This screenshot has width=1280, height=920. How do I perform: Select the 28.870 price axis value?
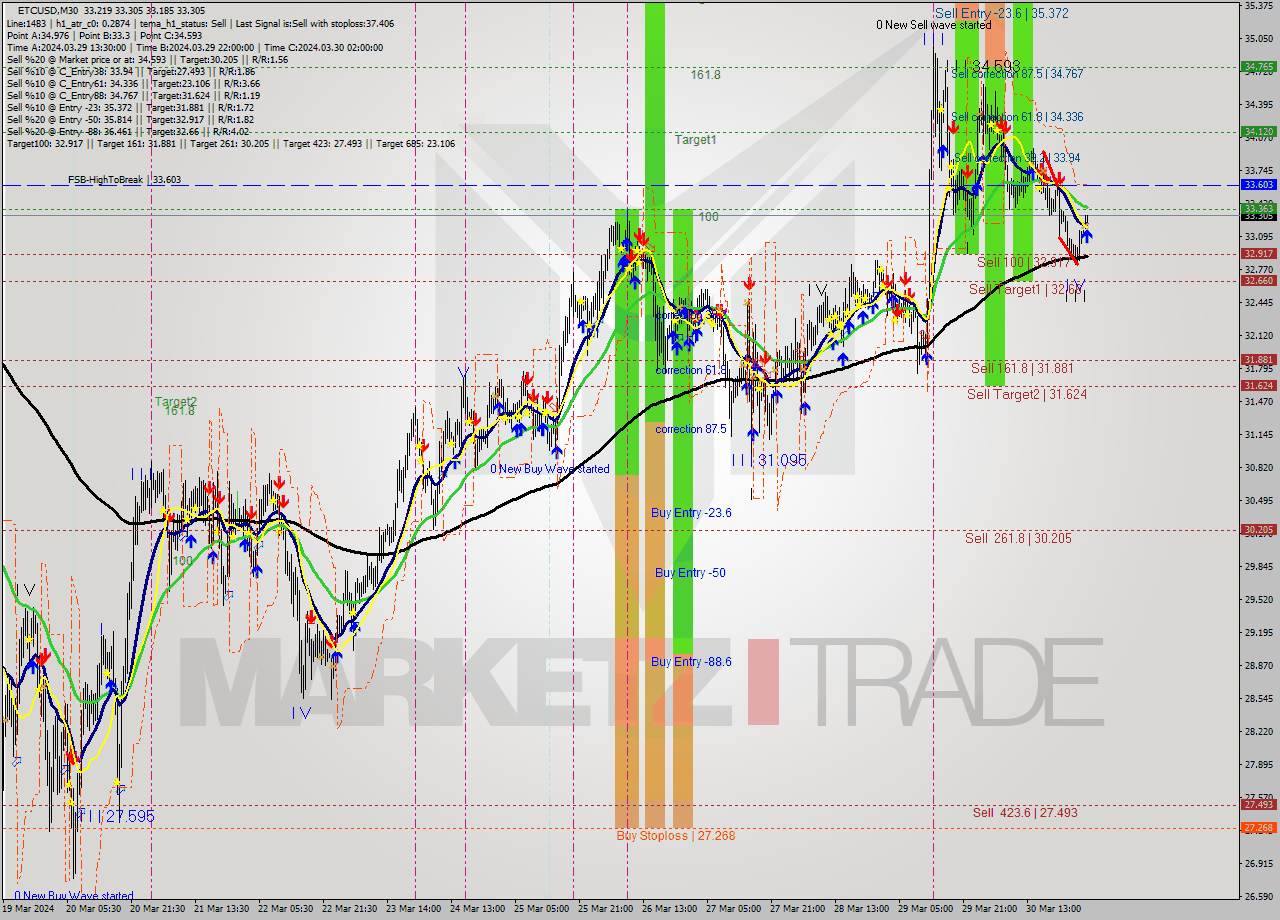pos(1258,665)
